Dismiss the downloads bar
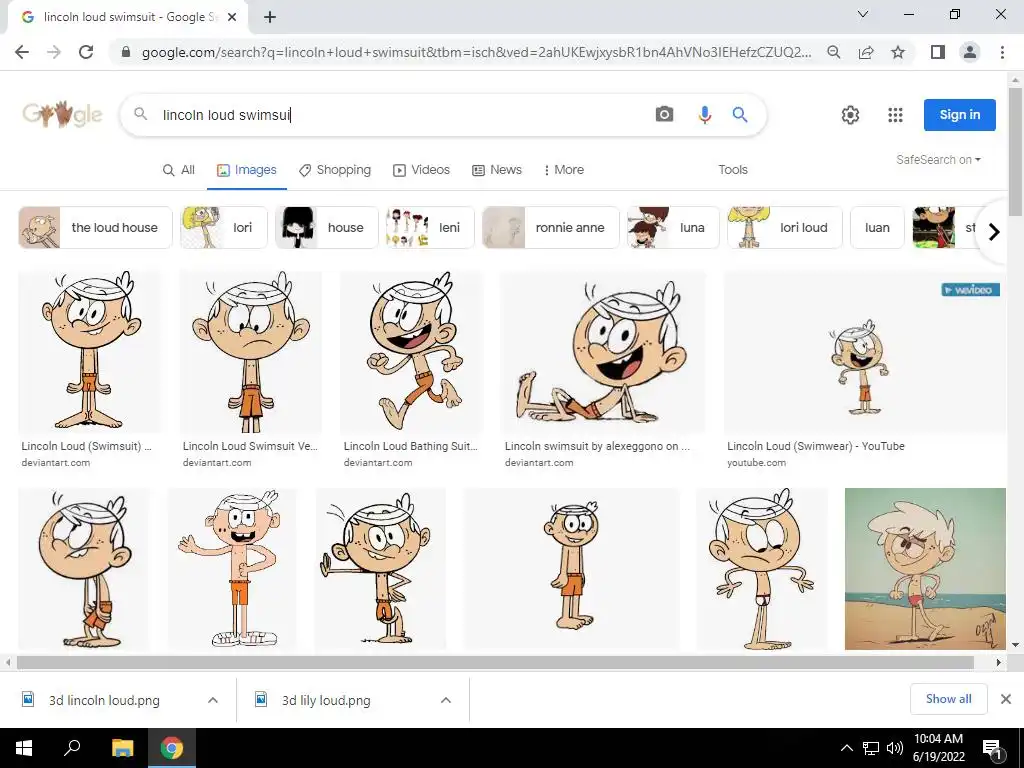1024x768 pixels. (1006, 699)
